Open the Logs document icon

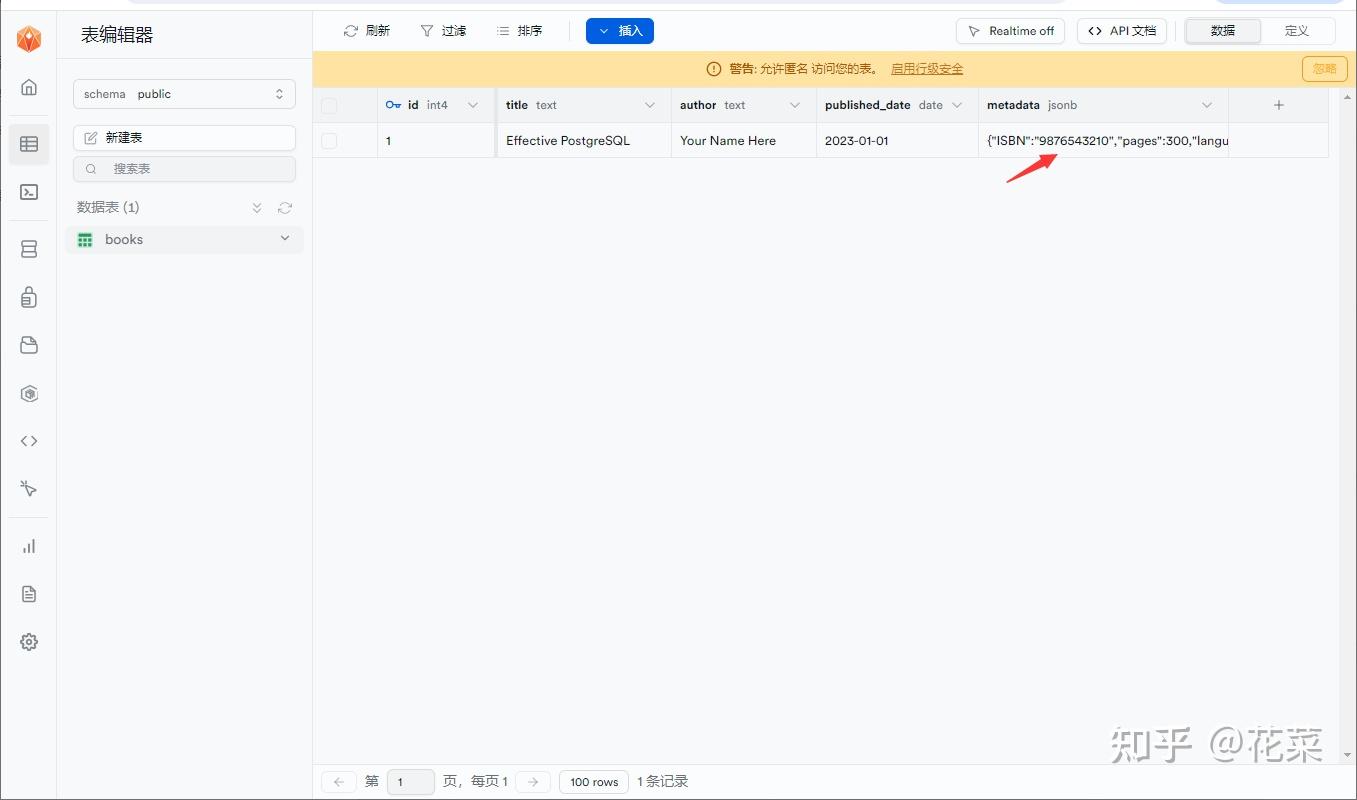(29, 594)
